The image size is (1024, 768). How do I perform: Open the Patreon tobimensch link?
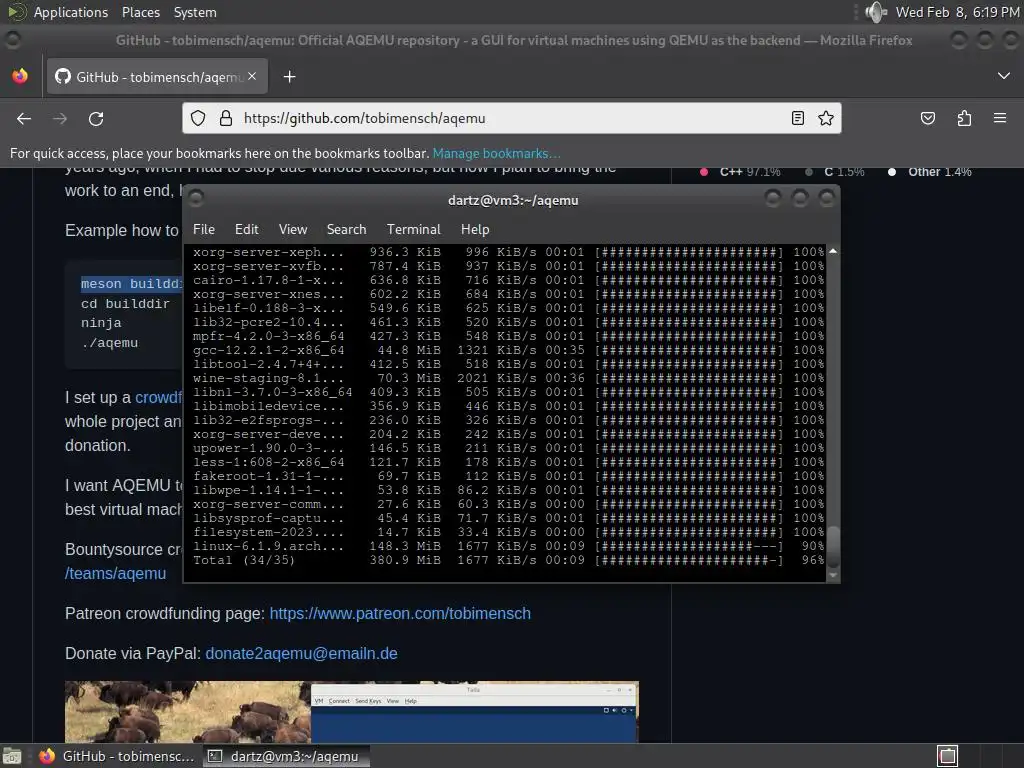point(400,613)
